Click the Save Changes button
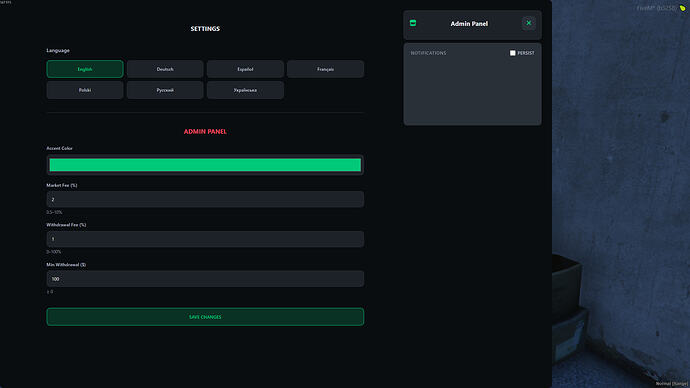Image resolution: width=690 pixels, height=388 pixels. tap(205, 317)
